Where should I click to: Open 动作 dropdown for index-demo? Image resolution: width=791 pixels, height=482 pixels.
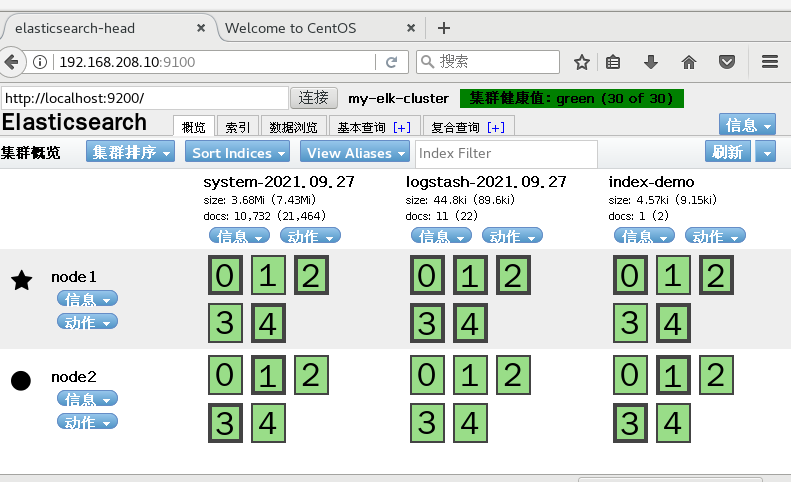coord(715,235)
